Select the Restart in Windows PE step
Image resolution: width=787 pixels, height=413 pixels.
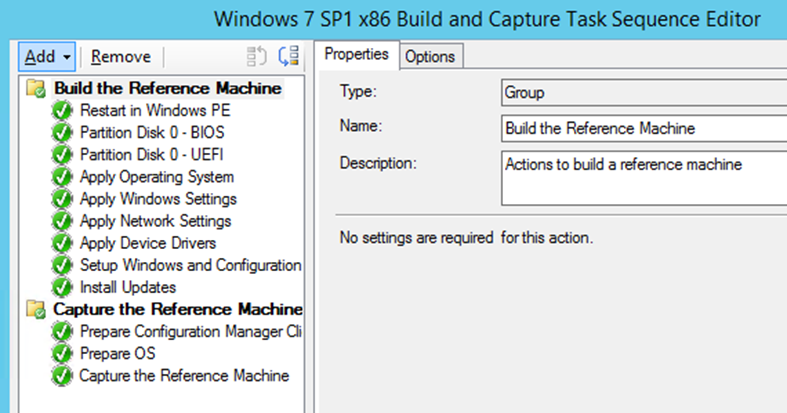[x=155, y=110]
